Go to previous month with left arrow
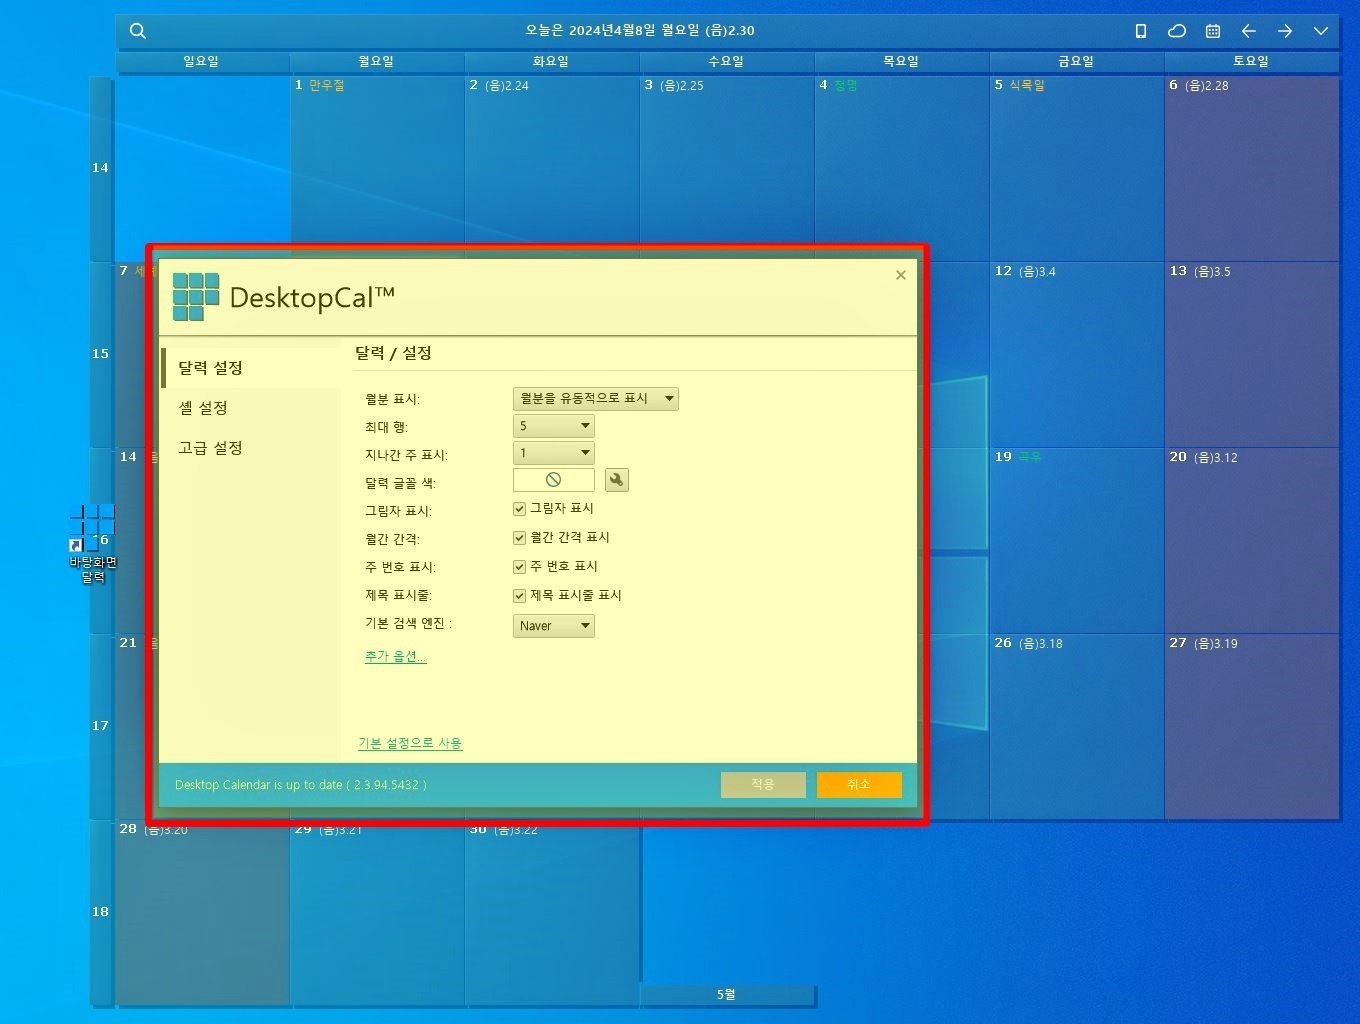This screenshot has height=1024, width=1360. pos(1249,31)
